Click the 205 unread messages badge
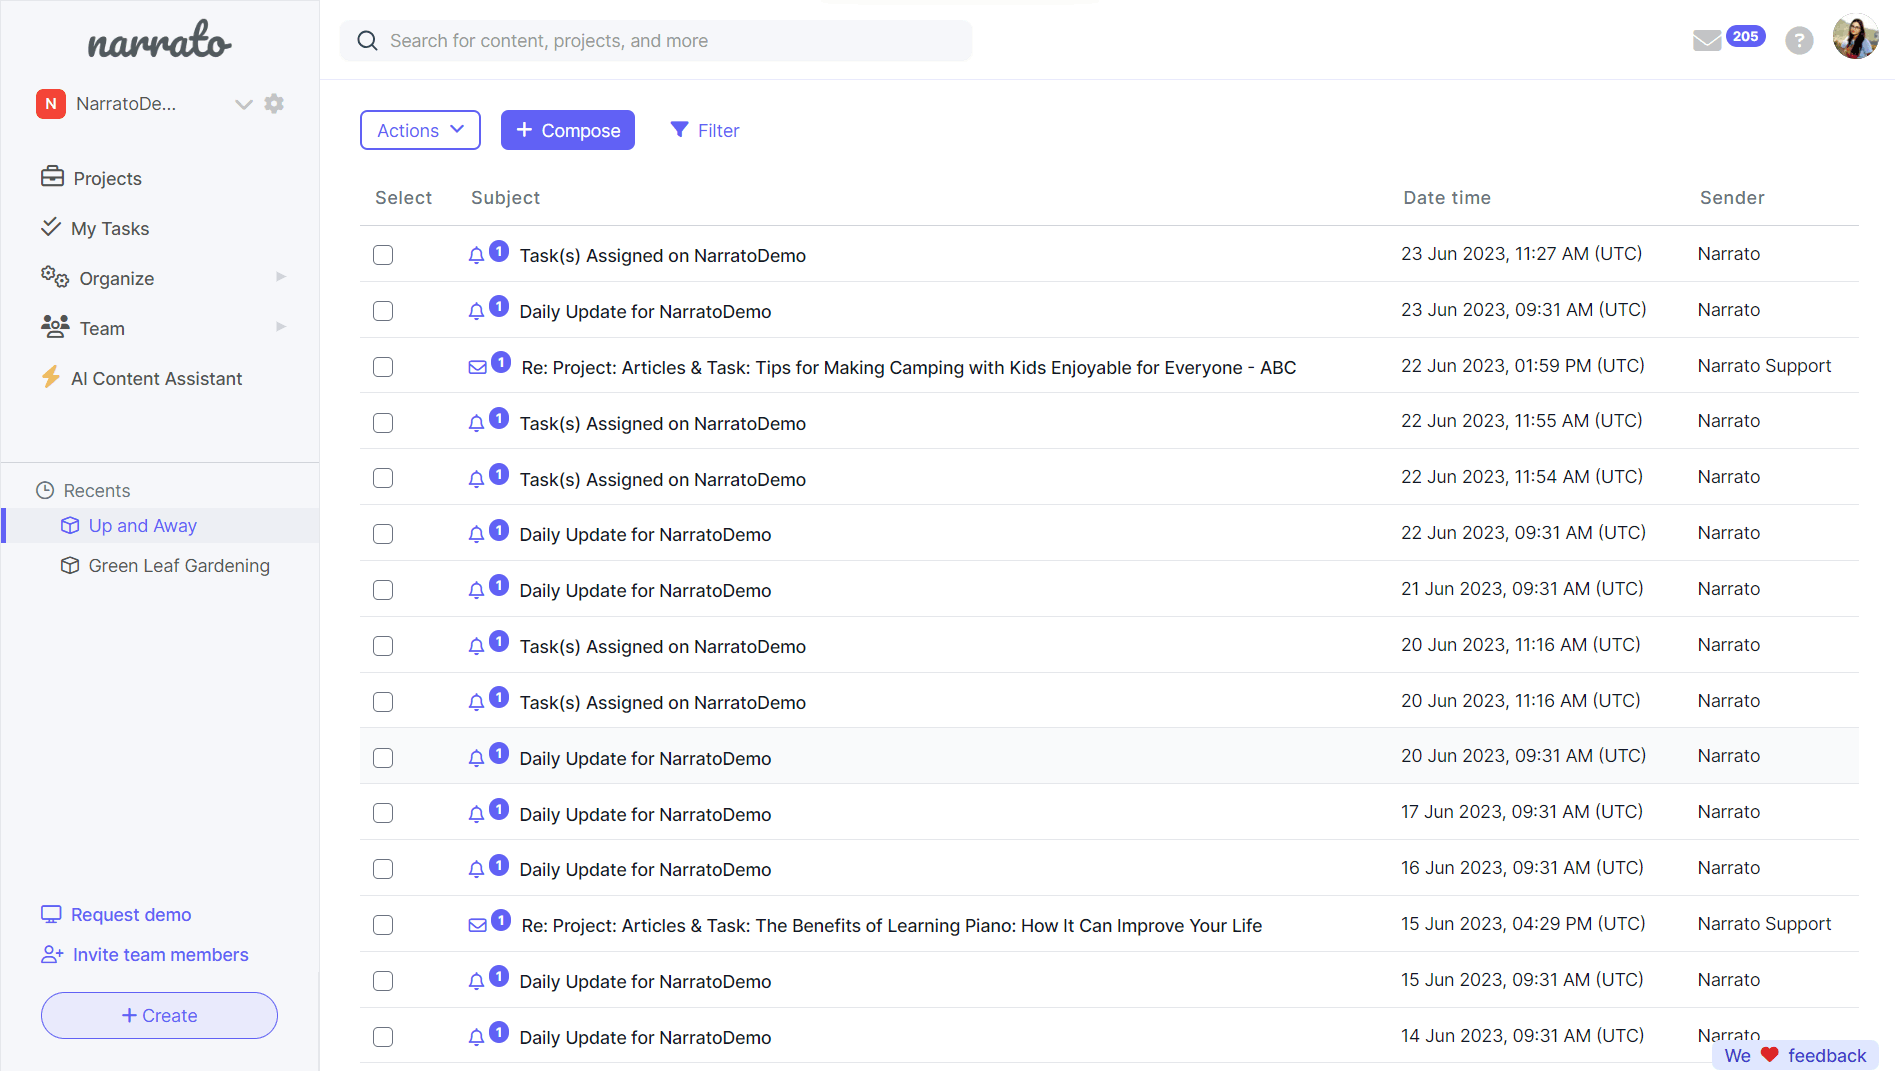The height and width of the screenshot is (1071, 1895). pyautogui.click(x=1745, y=36)
